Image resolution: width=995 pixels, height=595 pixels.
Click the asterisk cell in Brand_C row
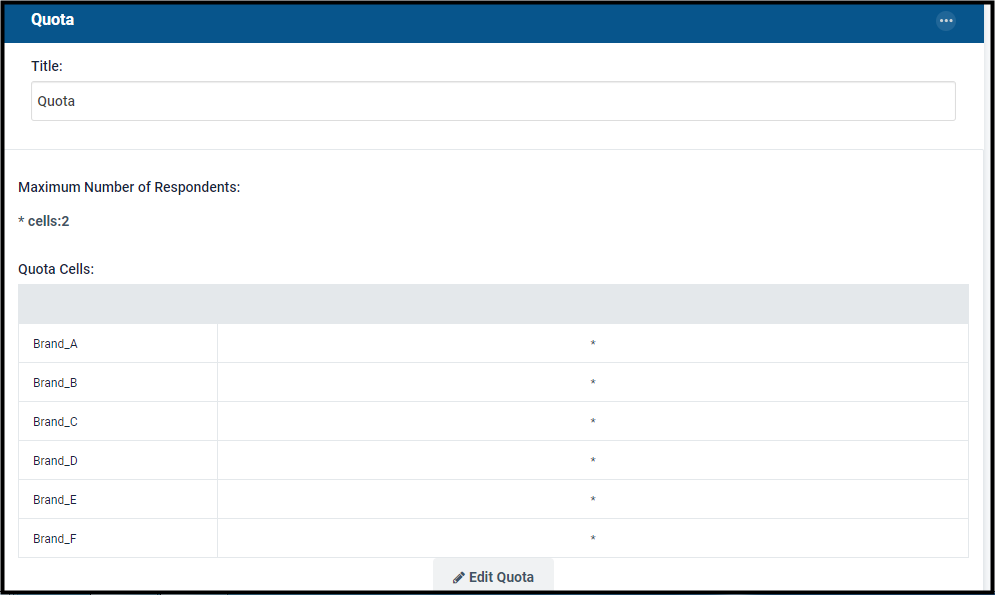(593, 421)
